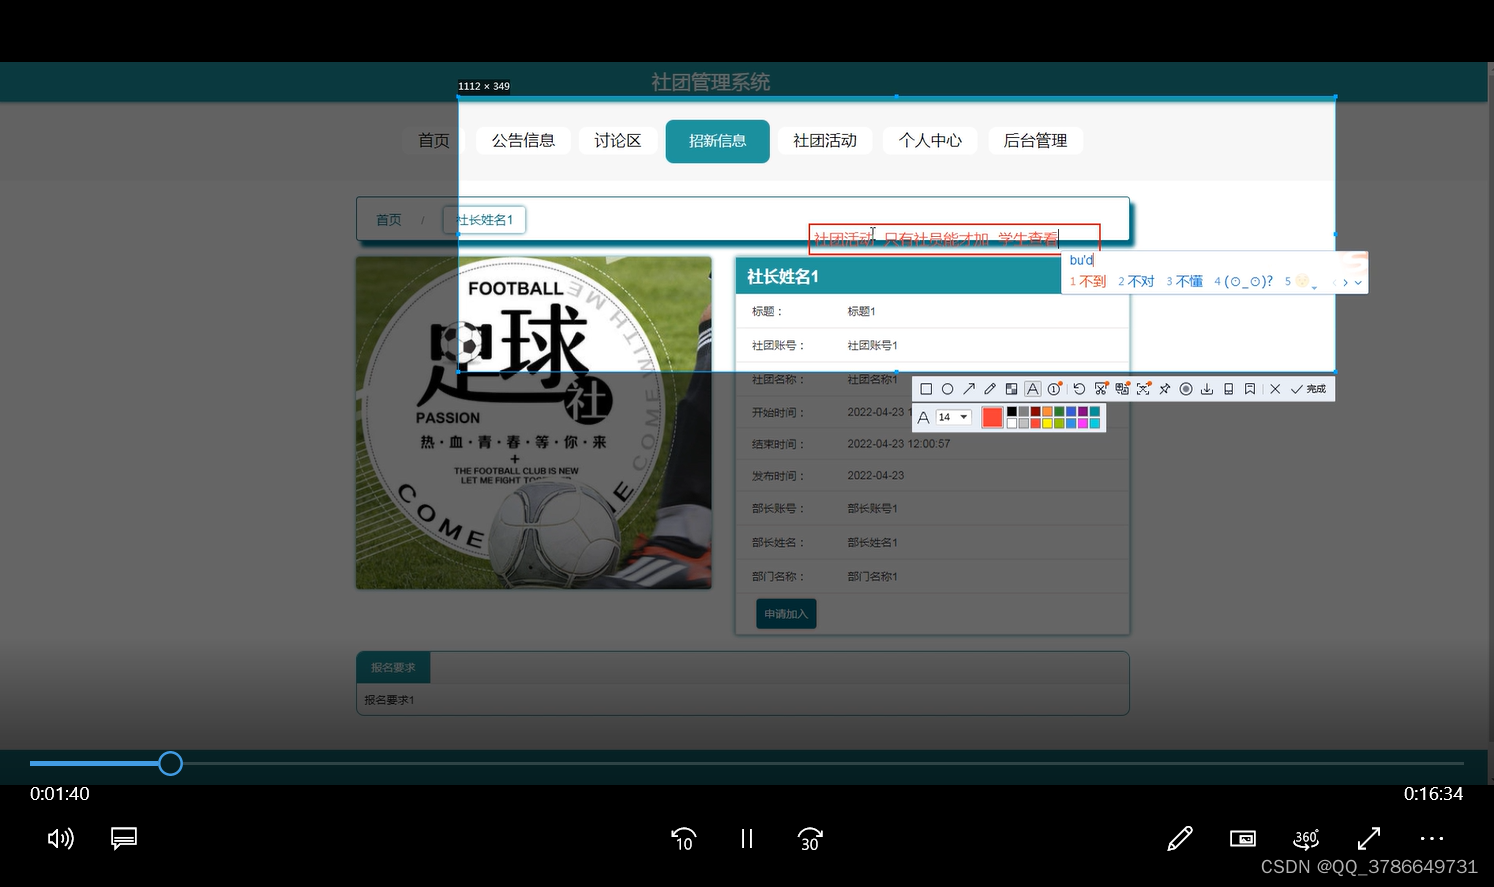Screen dimensions: 1494x887
Task: Select the arrow annotation tool
Action: pos(969,389)
